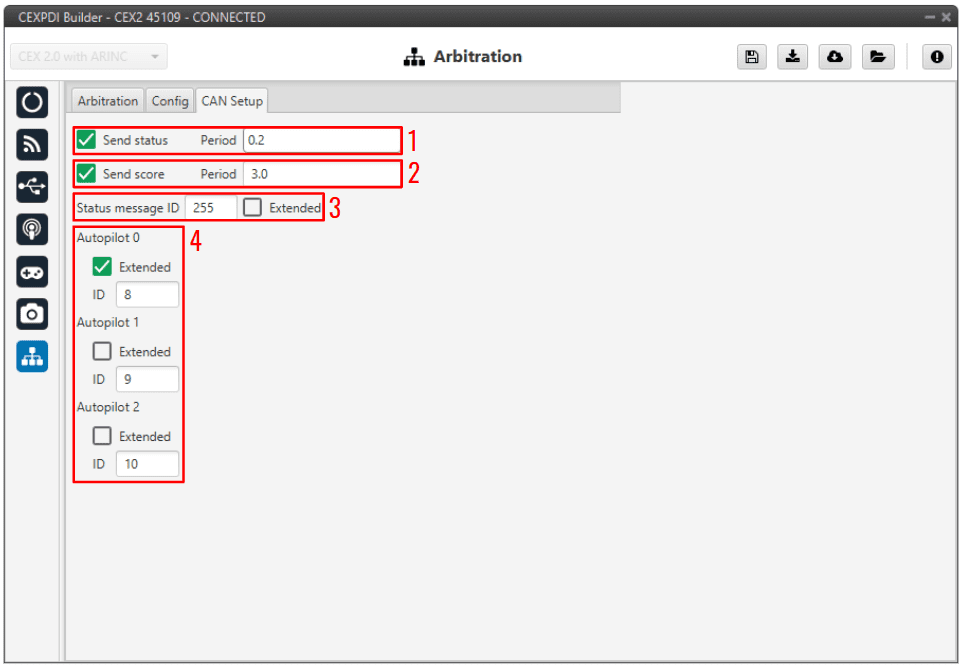The width and height of the screenshot is (961, 665).
Task: Click the open folder icon
Action: pyautogui.click(x=878, y=56)
